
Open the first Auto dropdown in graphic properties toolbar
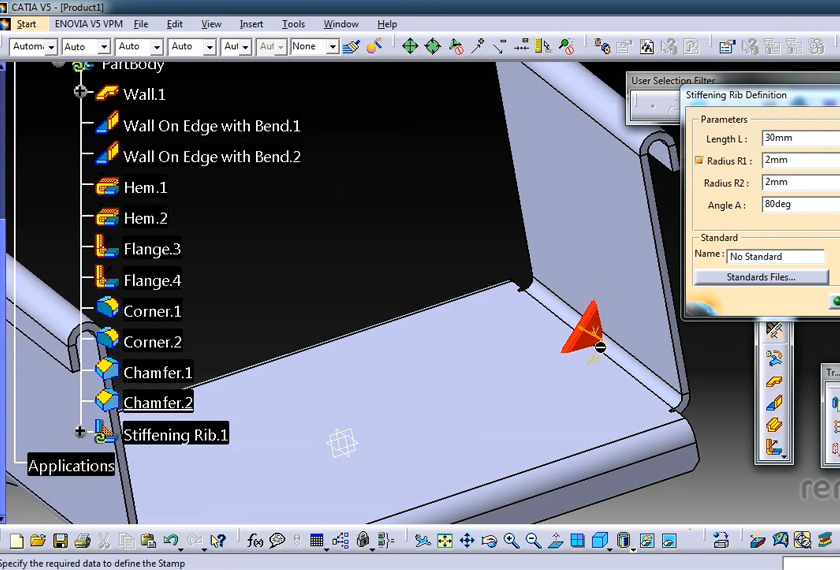(49, 47)
